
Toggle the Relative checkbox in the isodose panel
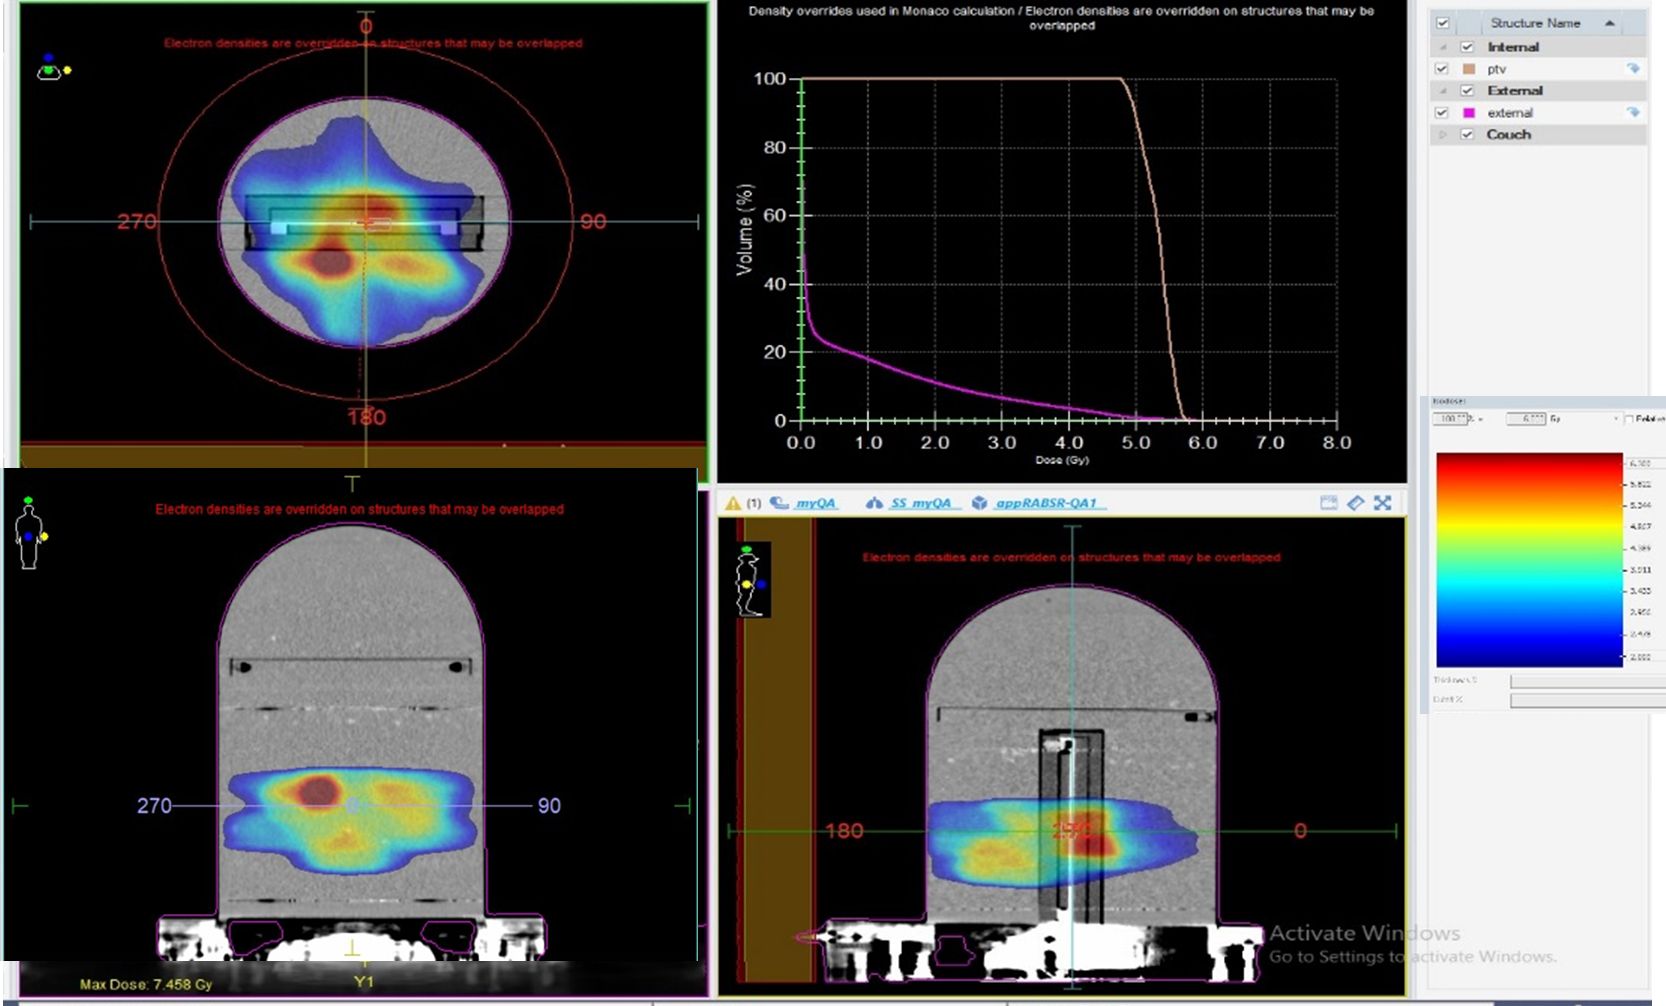coord(1629,419)
